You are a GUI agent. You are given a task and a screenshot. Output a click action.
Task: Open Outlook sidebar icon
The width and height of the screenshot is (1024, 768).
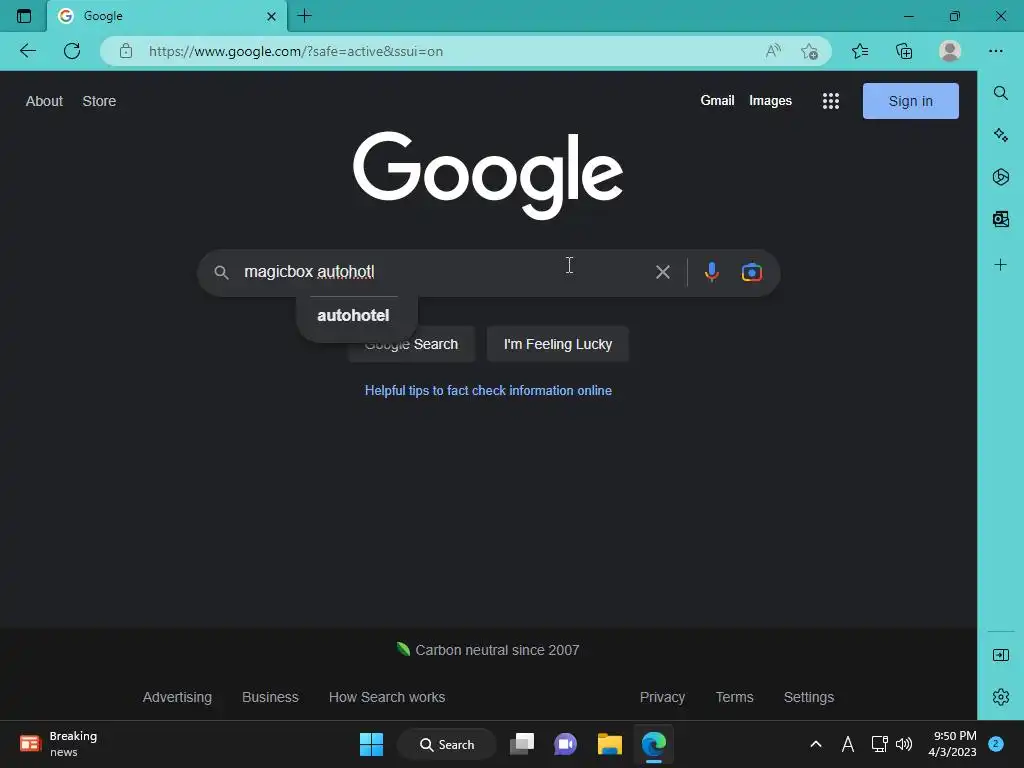1000,219
